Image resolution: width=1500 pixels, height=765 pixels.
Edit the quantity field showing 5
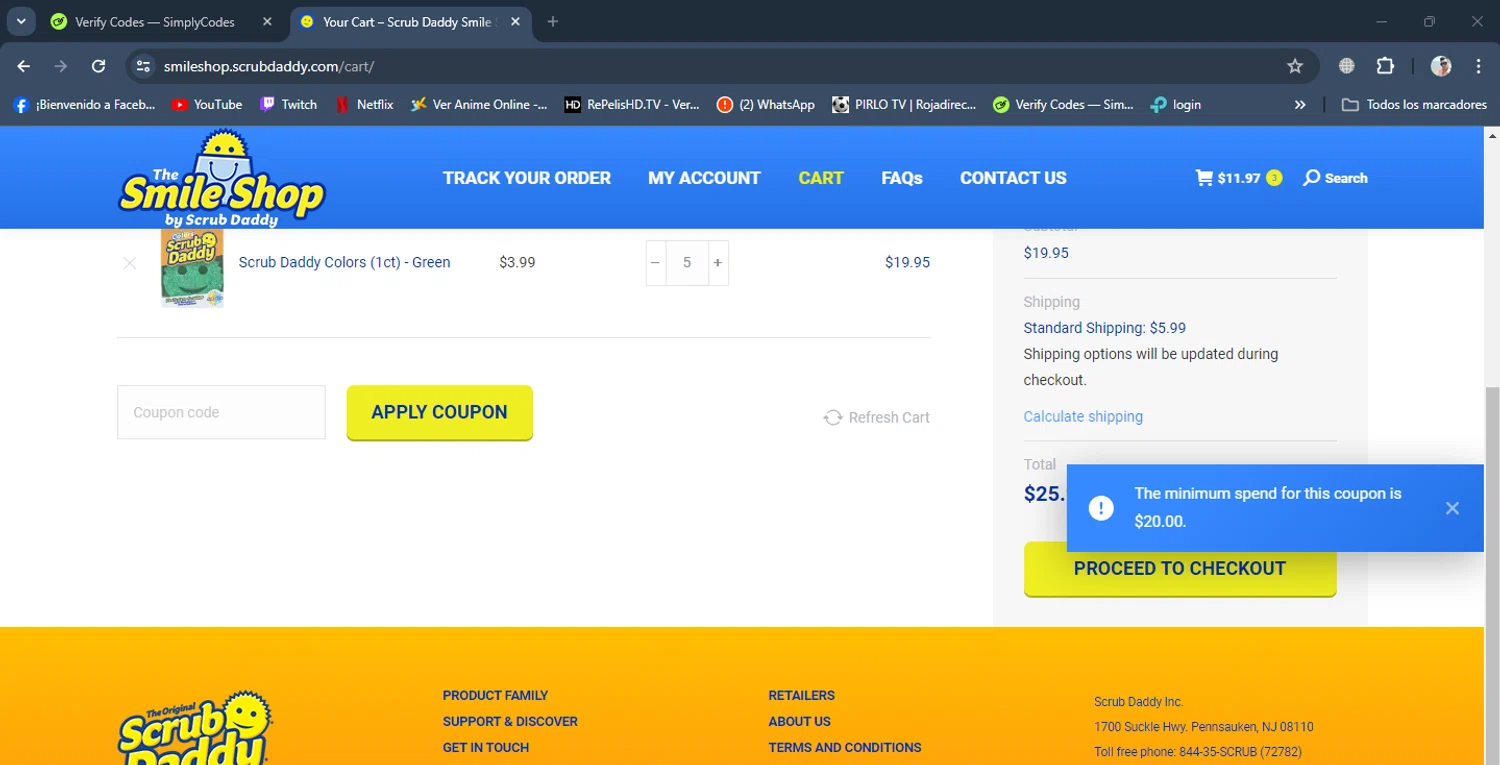tap(687, 263)
